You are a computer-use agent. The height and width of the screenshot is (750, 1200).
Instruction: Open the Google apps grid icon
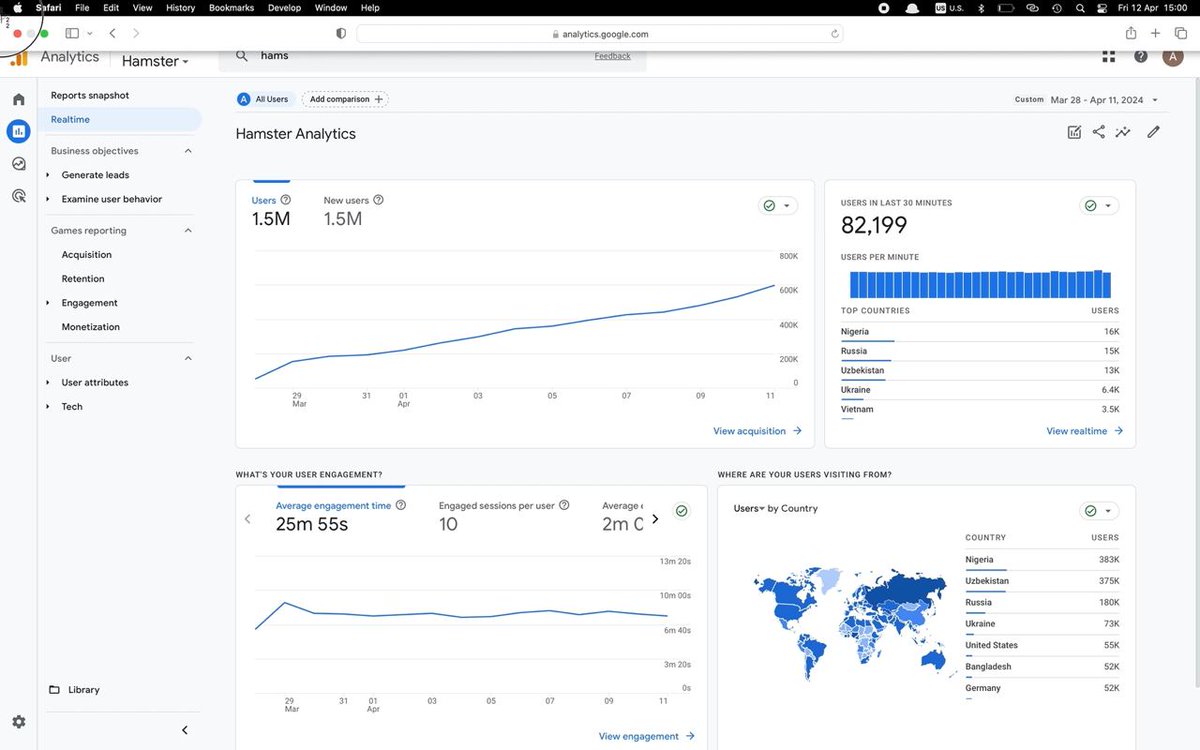(x=1108, y=57)
